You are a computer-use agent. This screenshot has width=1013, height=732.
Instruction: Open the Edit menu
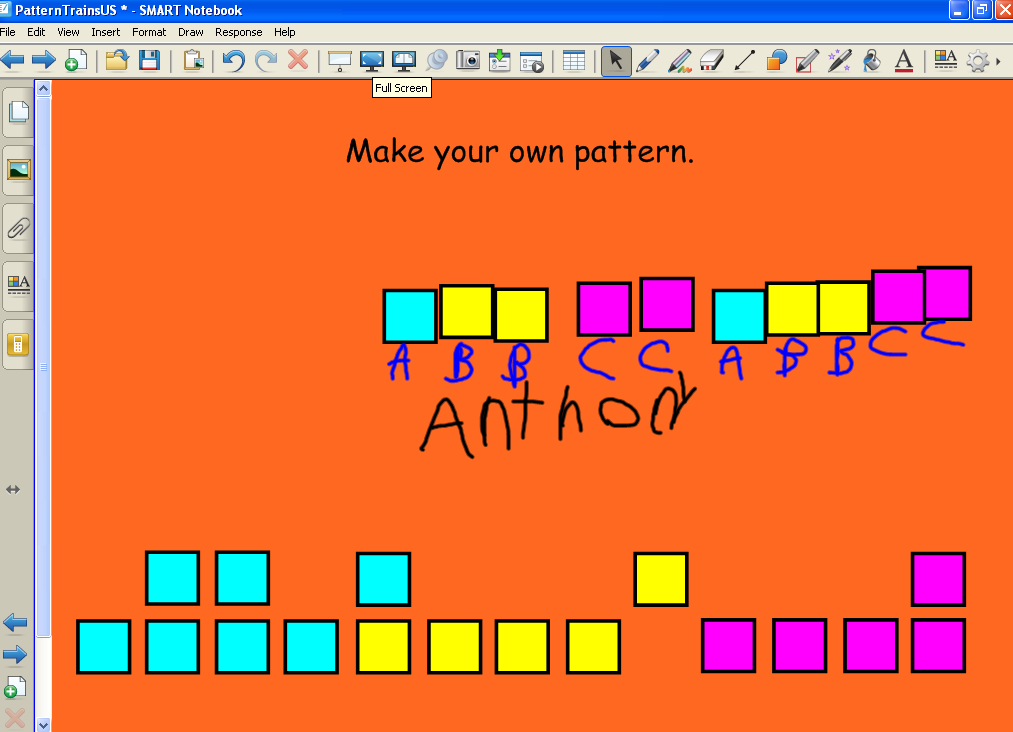coord(36,32)
